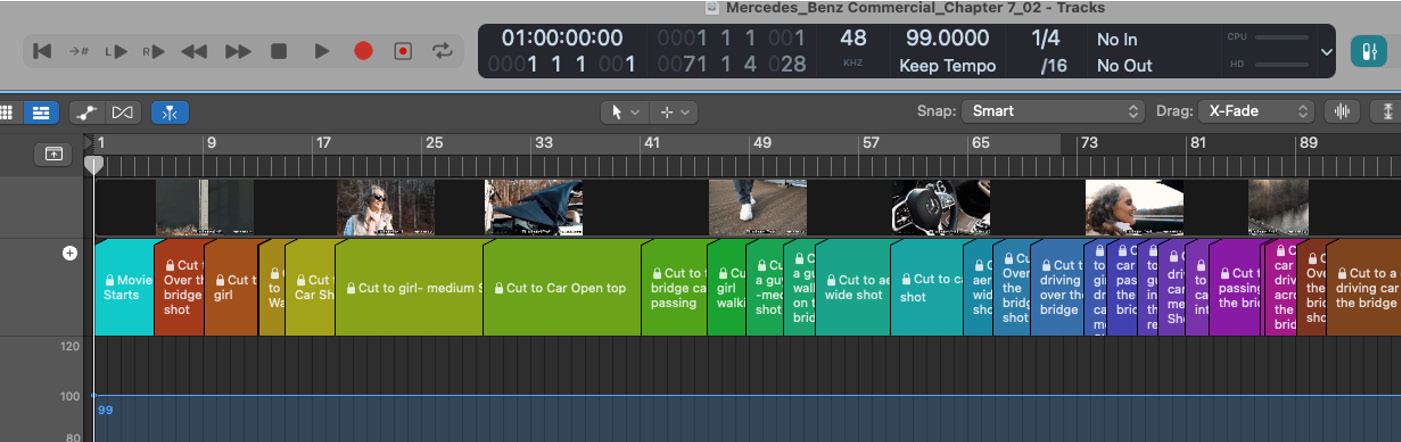Toggle Cycle mode on

[441, 51]
